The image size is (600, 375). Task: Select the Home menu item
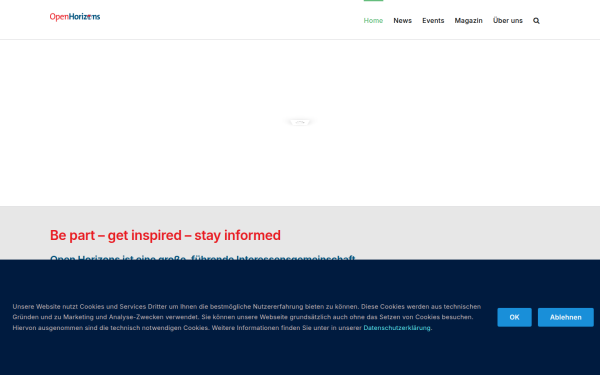pyautogui.click(x=373, y=21)
